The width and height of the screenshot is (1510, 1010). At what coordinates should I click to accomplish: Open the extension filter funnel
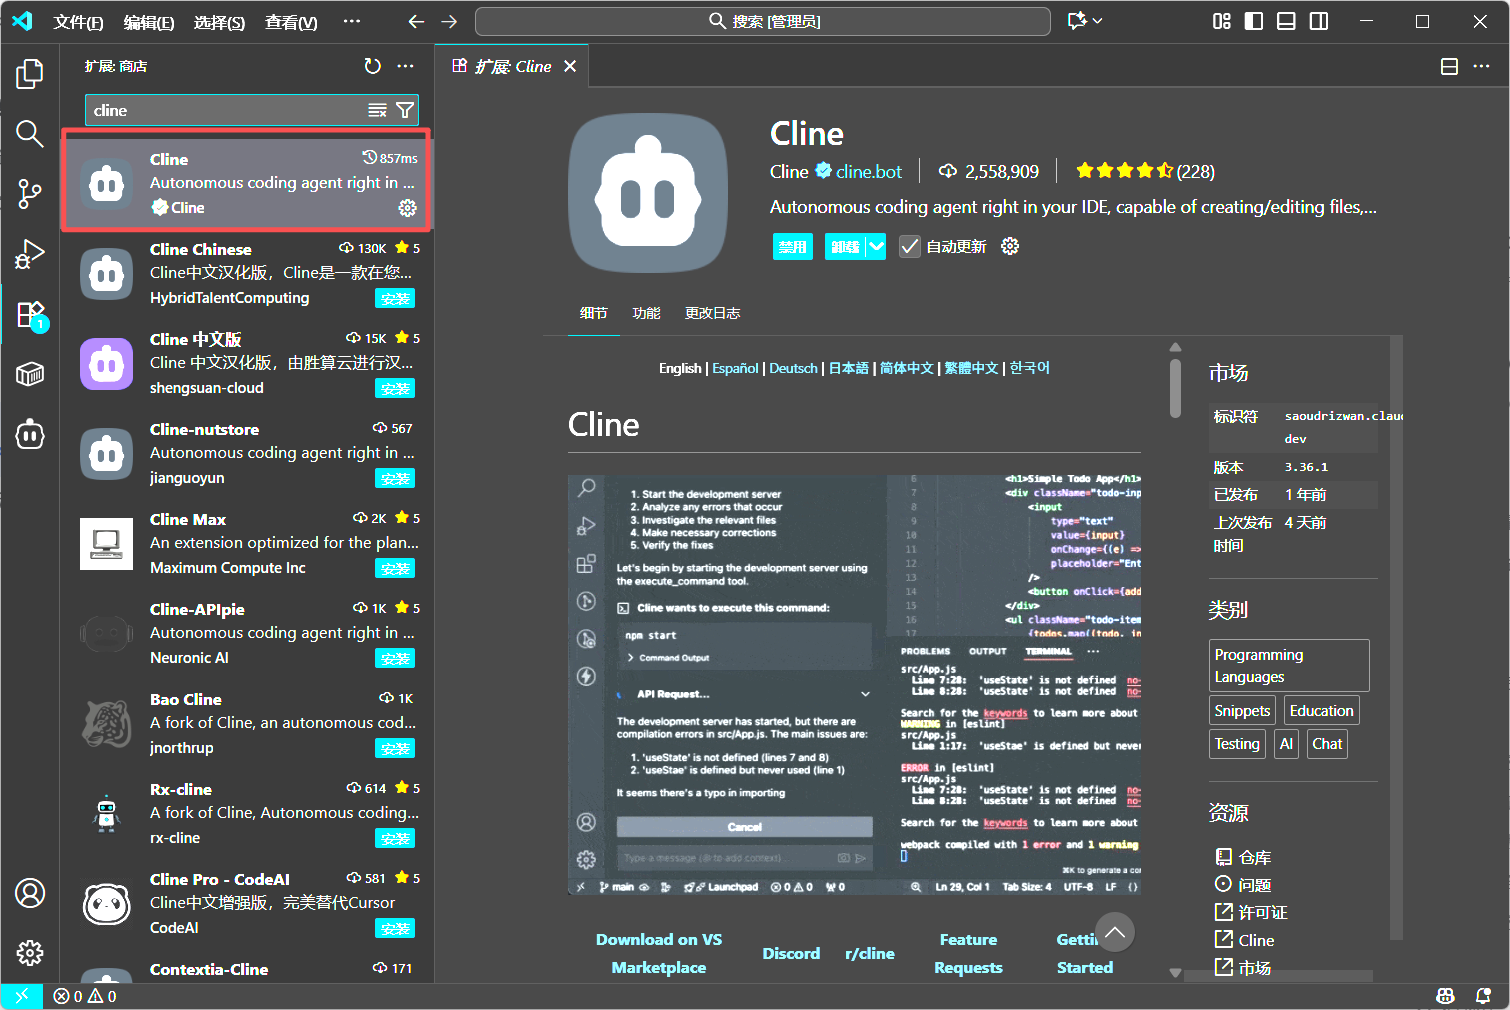pos(405,110)
